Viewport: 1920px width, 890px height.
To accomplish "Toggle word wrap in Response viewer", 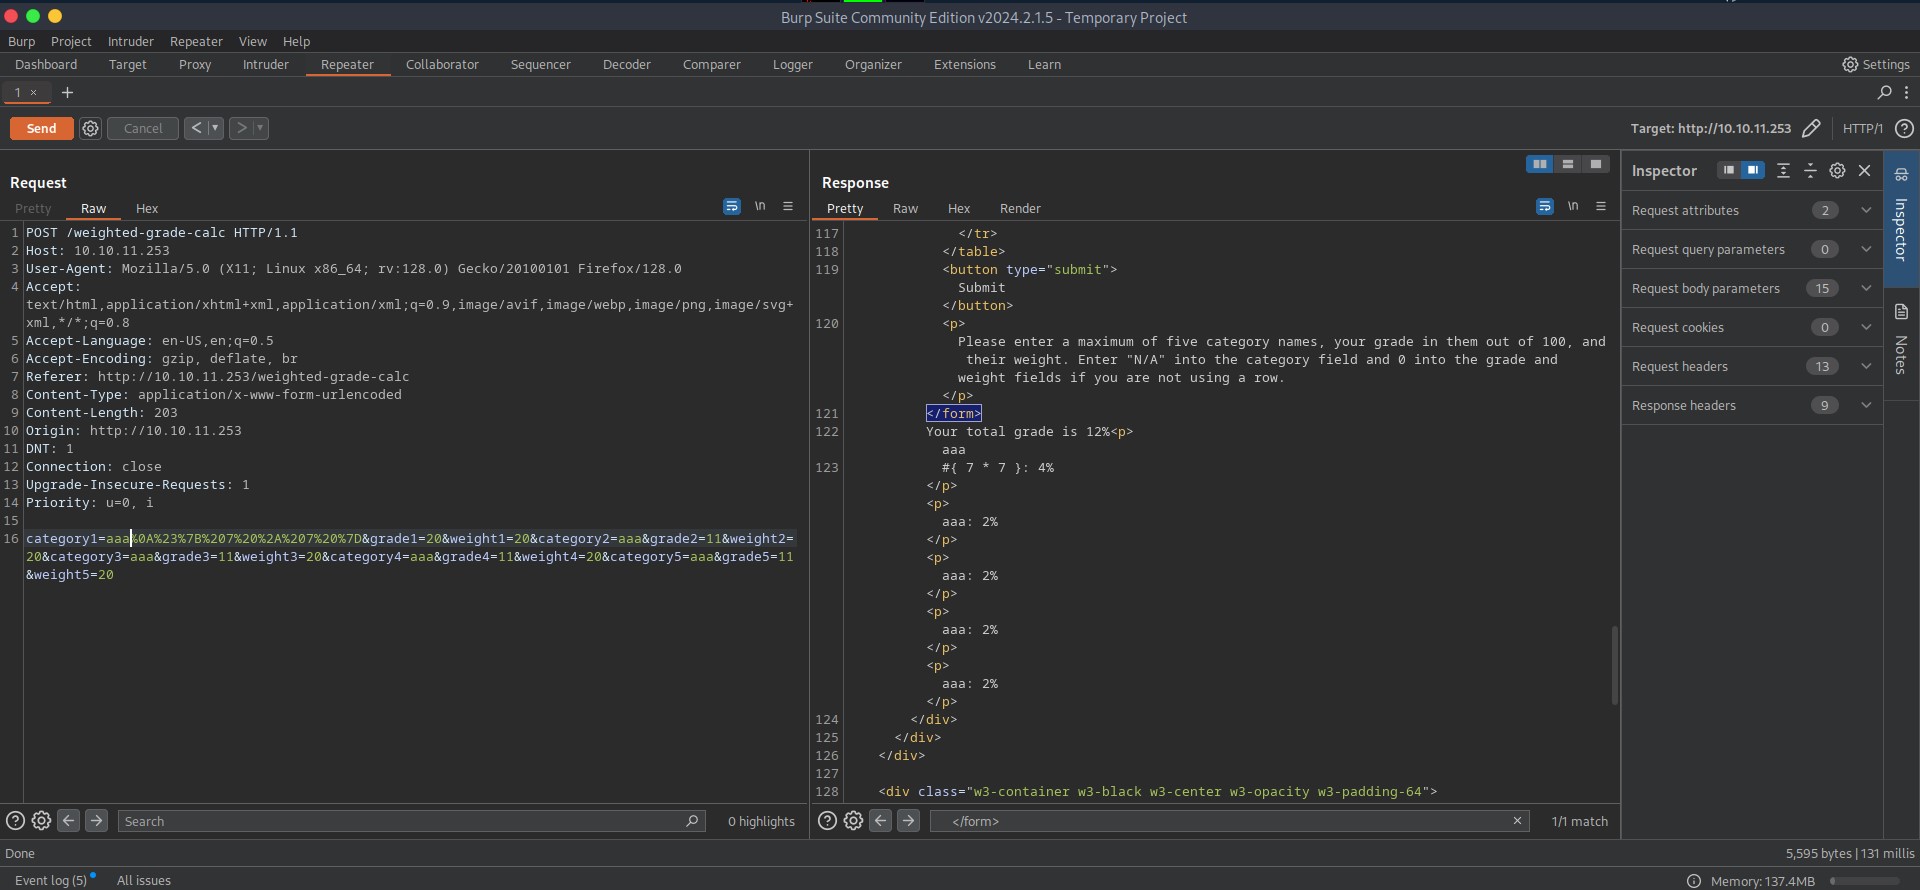I will [1545, 206].
